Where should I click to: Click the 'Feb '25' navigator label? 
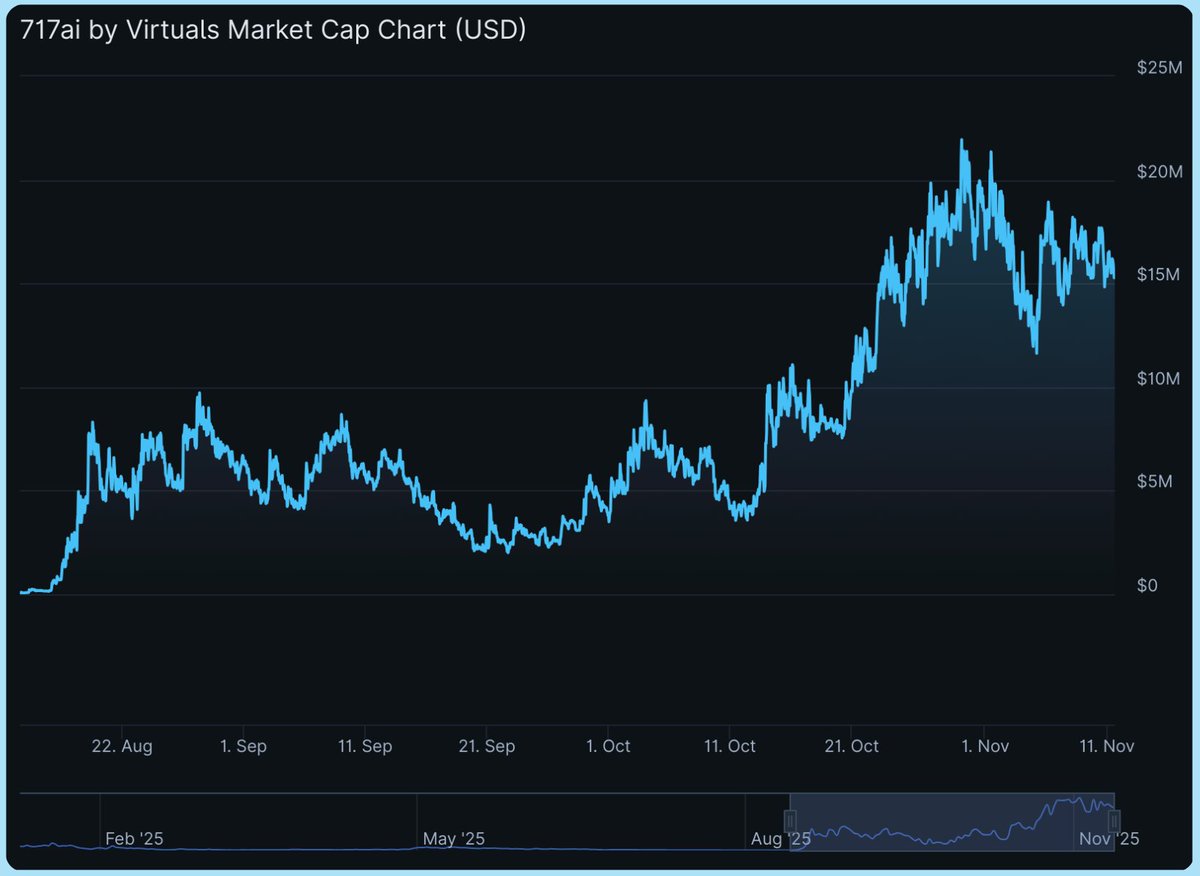pyautogui.click(x=135, y=839)
